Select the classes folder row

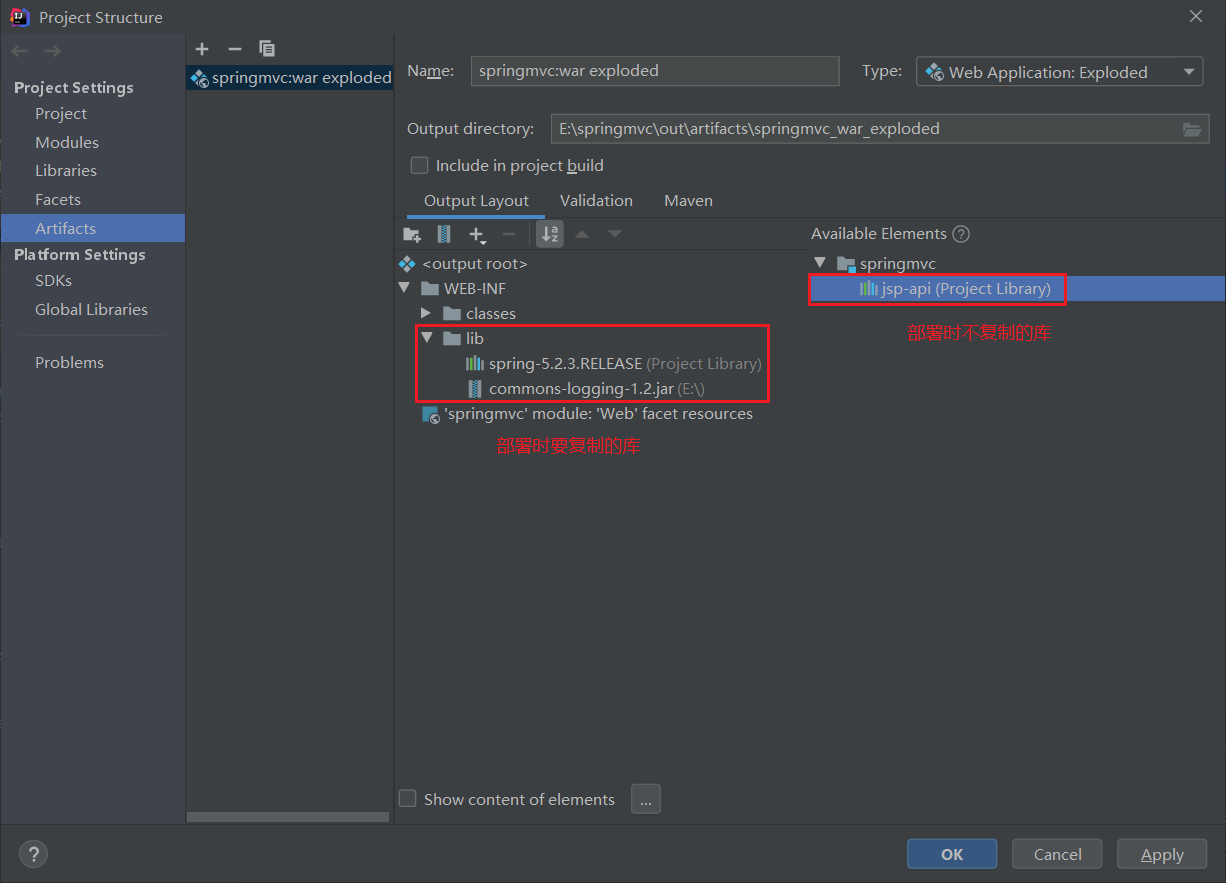[479, 313]
